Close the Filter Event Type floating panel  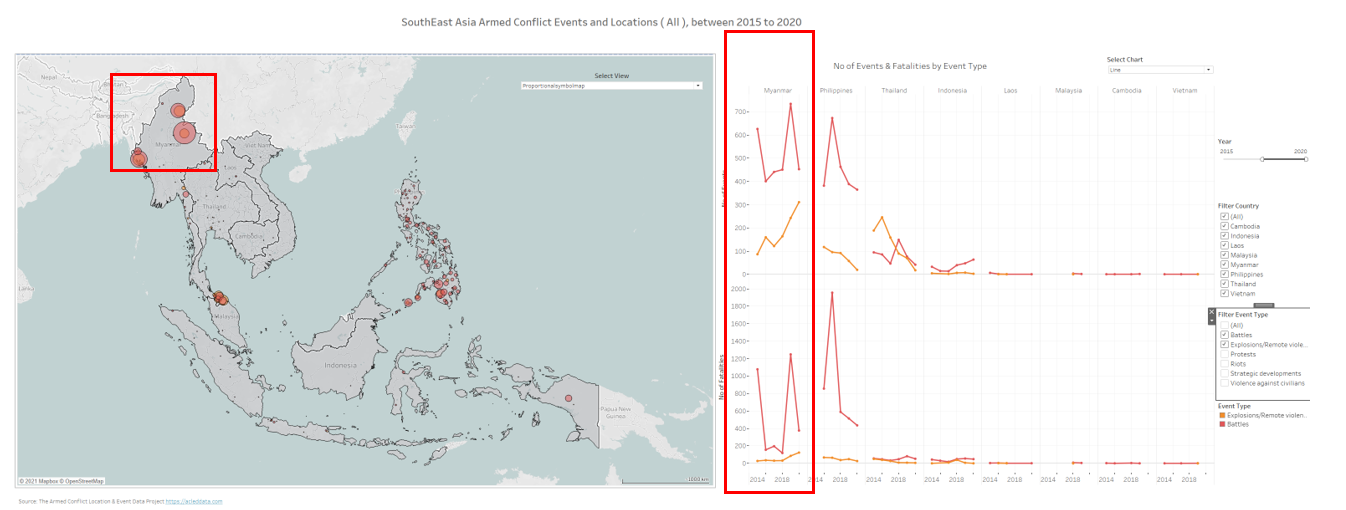tap(1212, 312)
